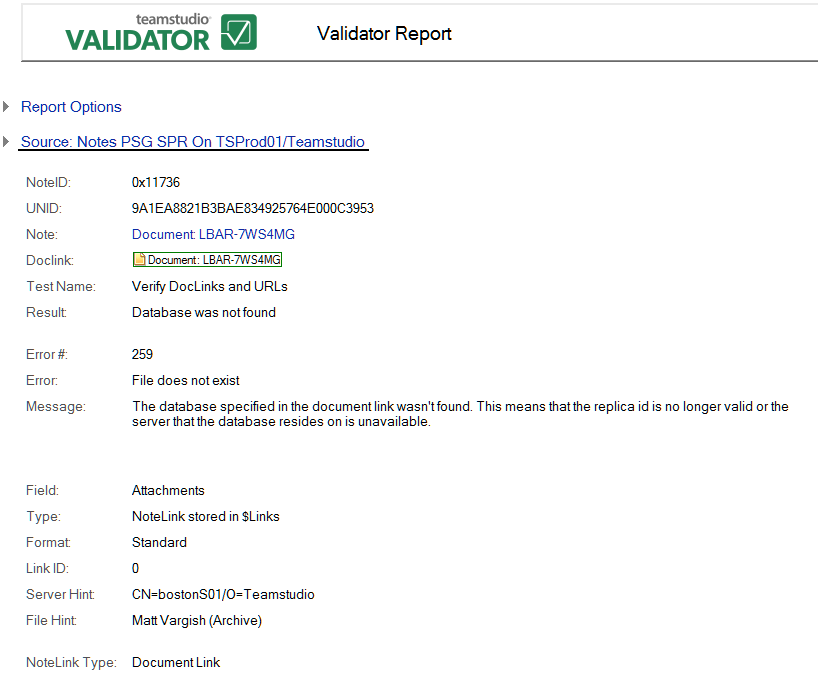Click the Note: field label
Screen dimensions: 818x677
[42, 234]
